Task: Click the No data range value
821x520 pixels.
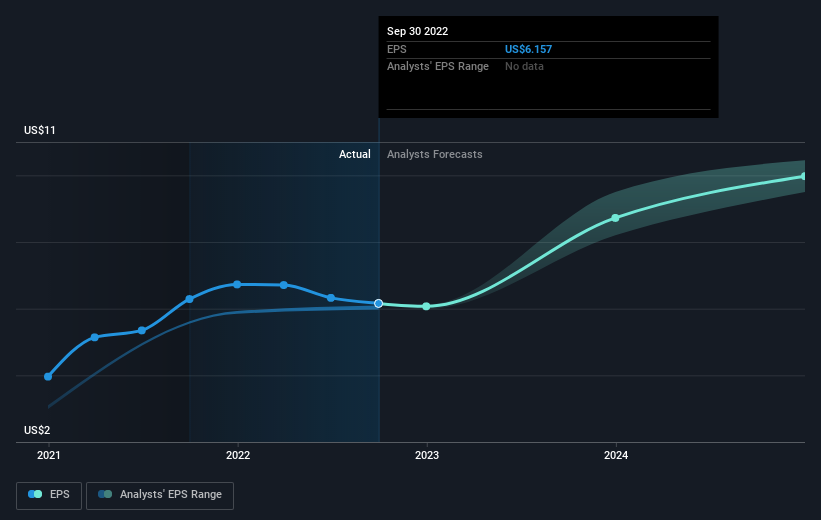Action: click(x=524, y=67)
